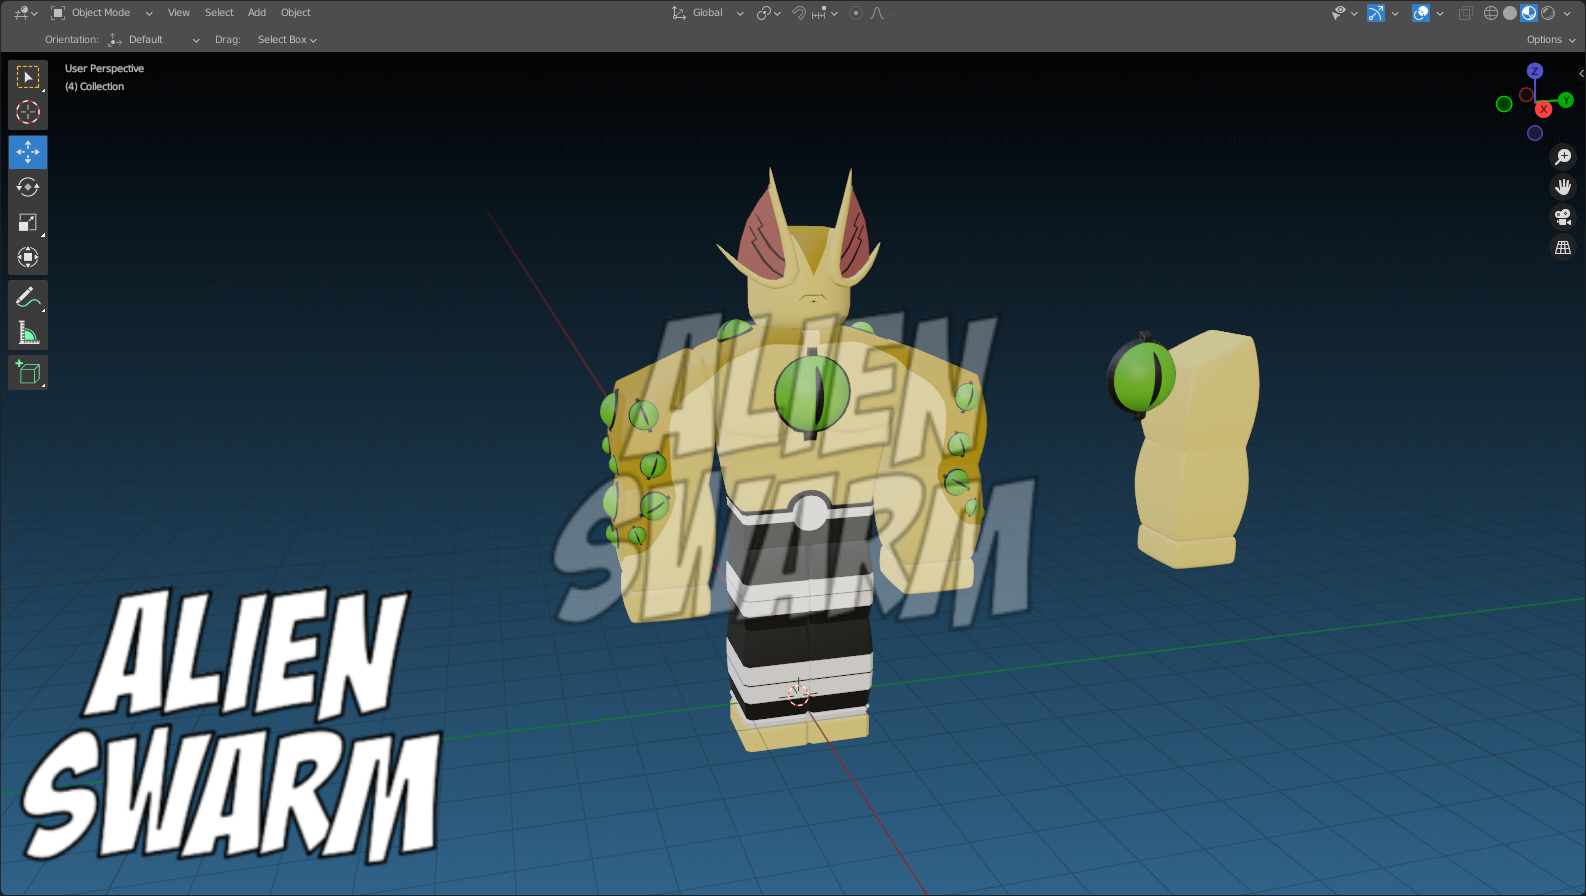Open the Select Box drag dropdown
Screen dimensions: 1586x896
tap(287, 40)
